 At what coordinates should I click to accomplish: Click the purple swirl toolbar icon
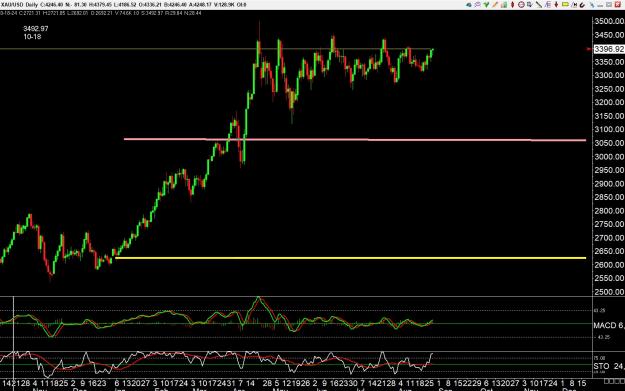pyautogui.click(x=477, y=5)
